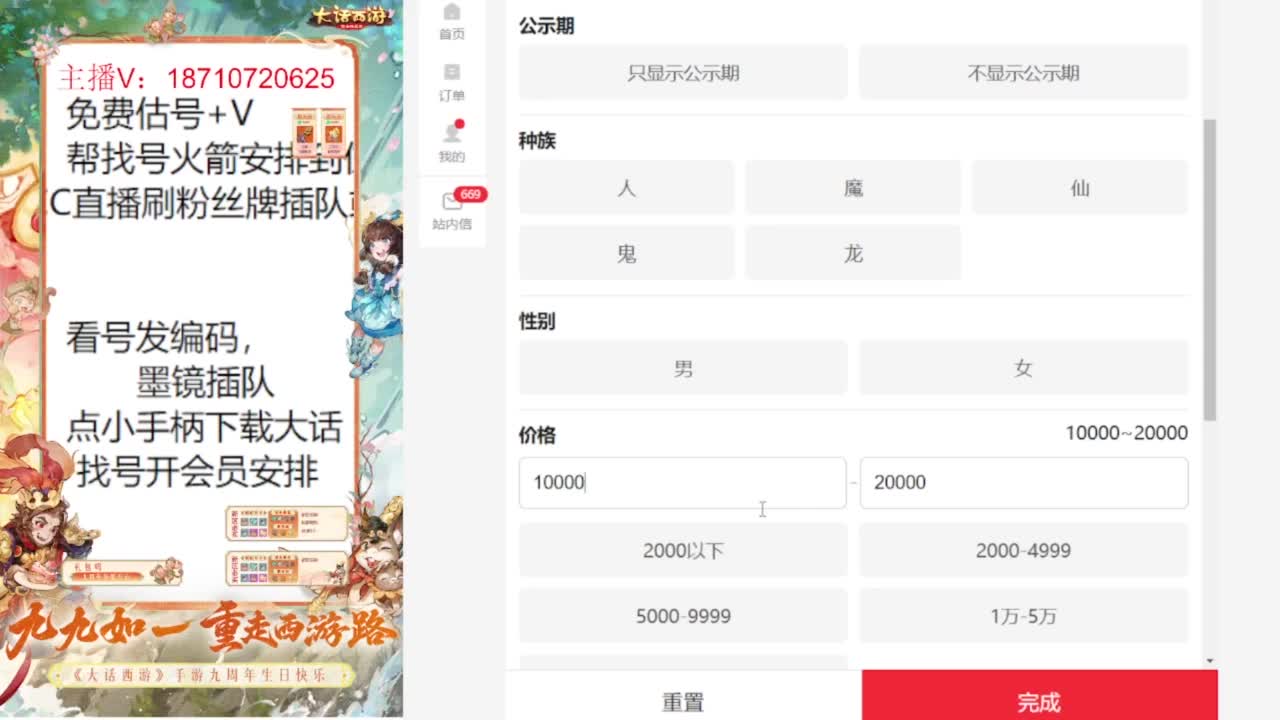The height and width of the screenshot is (720, 1280).
Task: Select race option 仙
Action: 1080,188
